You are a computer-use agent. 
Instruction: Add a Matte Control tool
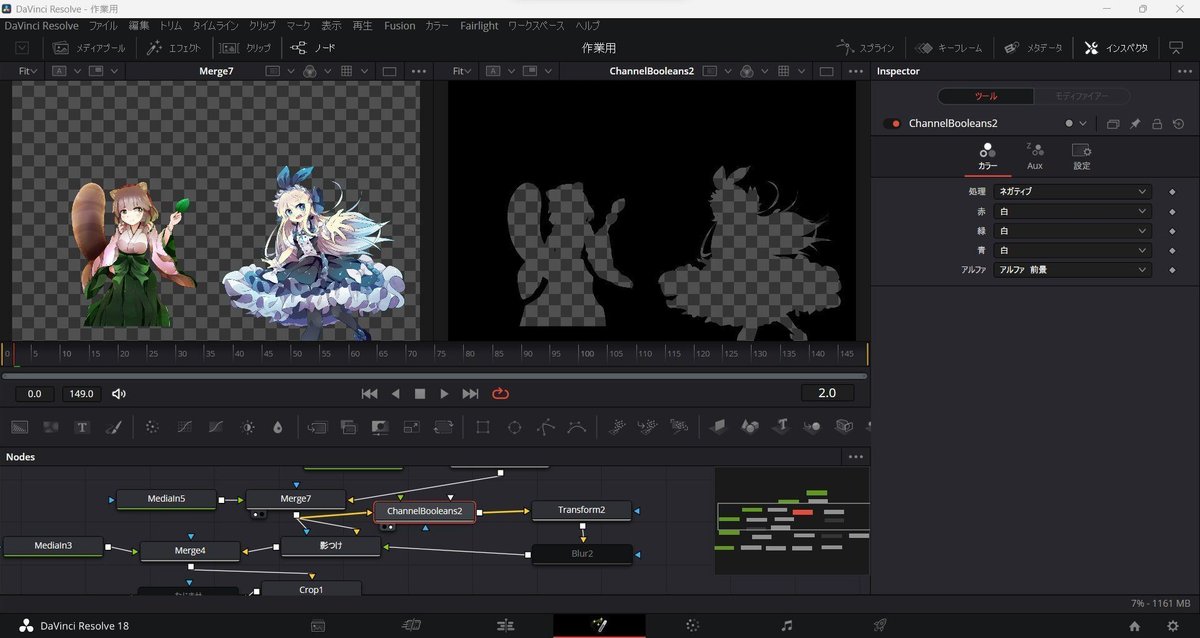point(380,427)
